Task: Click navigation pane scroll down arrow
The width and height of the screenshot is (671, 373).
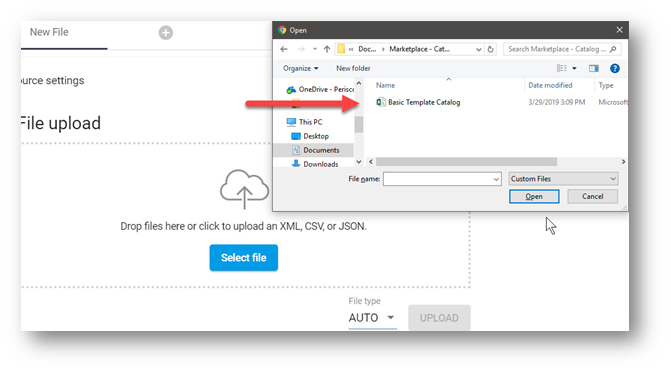Action: tap(359, 162)
